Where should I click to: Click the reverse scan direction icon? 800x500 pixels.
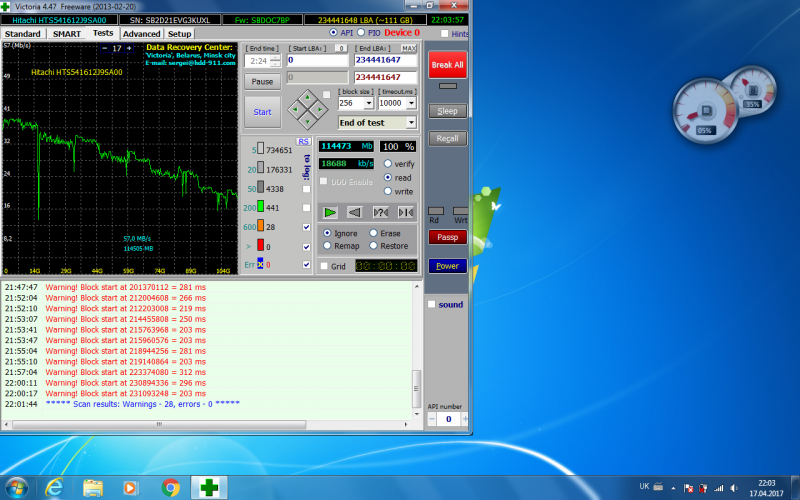click(x=354, y=212)
